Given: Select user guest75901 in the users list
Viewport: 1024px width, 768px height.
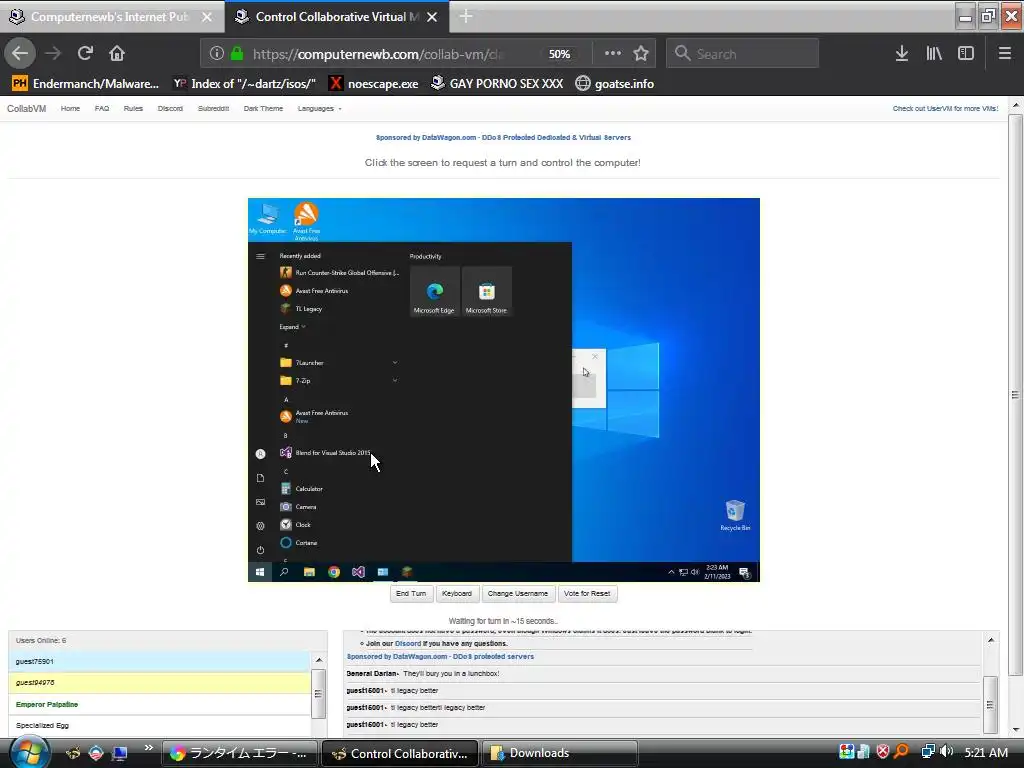Looking at the screenshot, I should (159, 662).
